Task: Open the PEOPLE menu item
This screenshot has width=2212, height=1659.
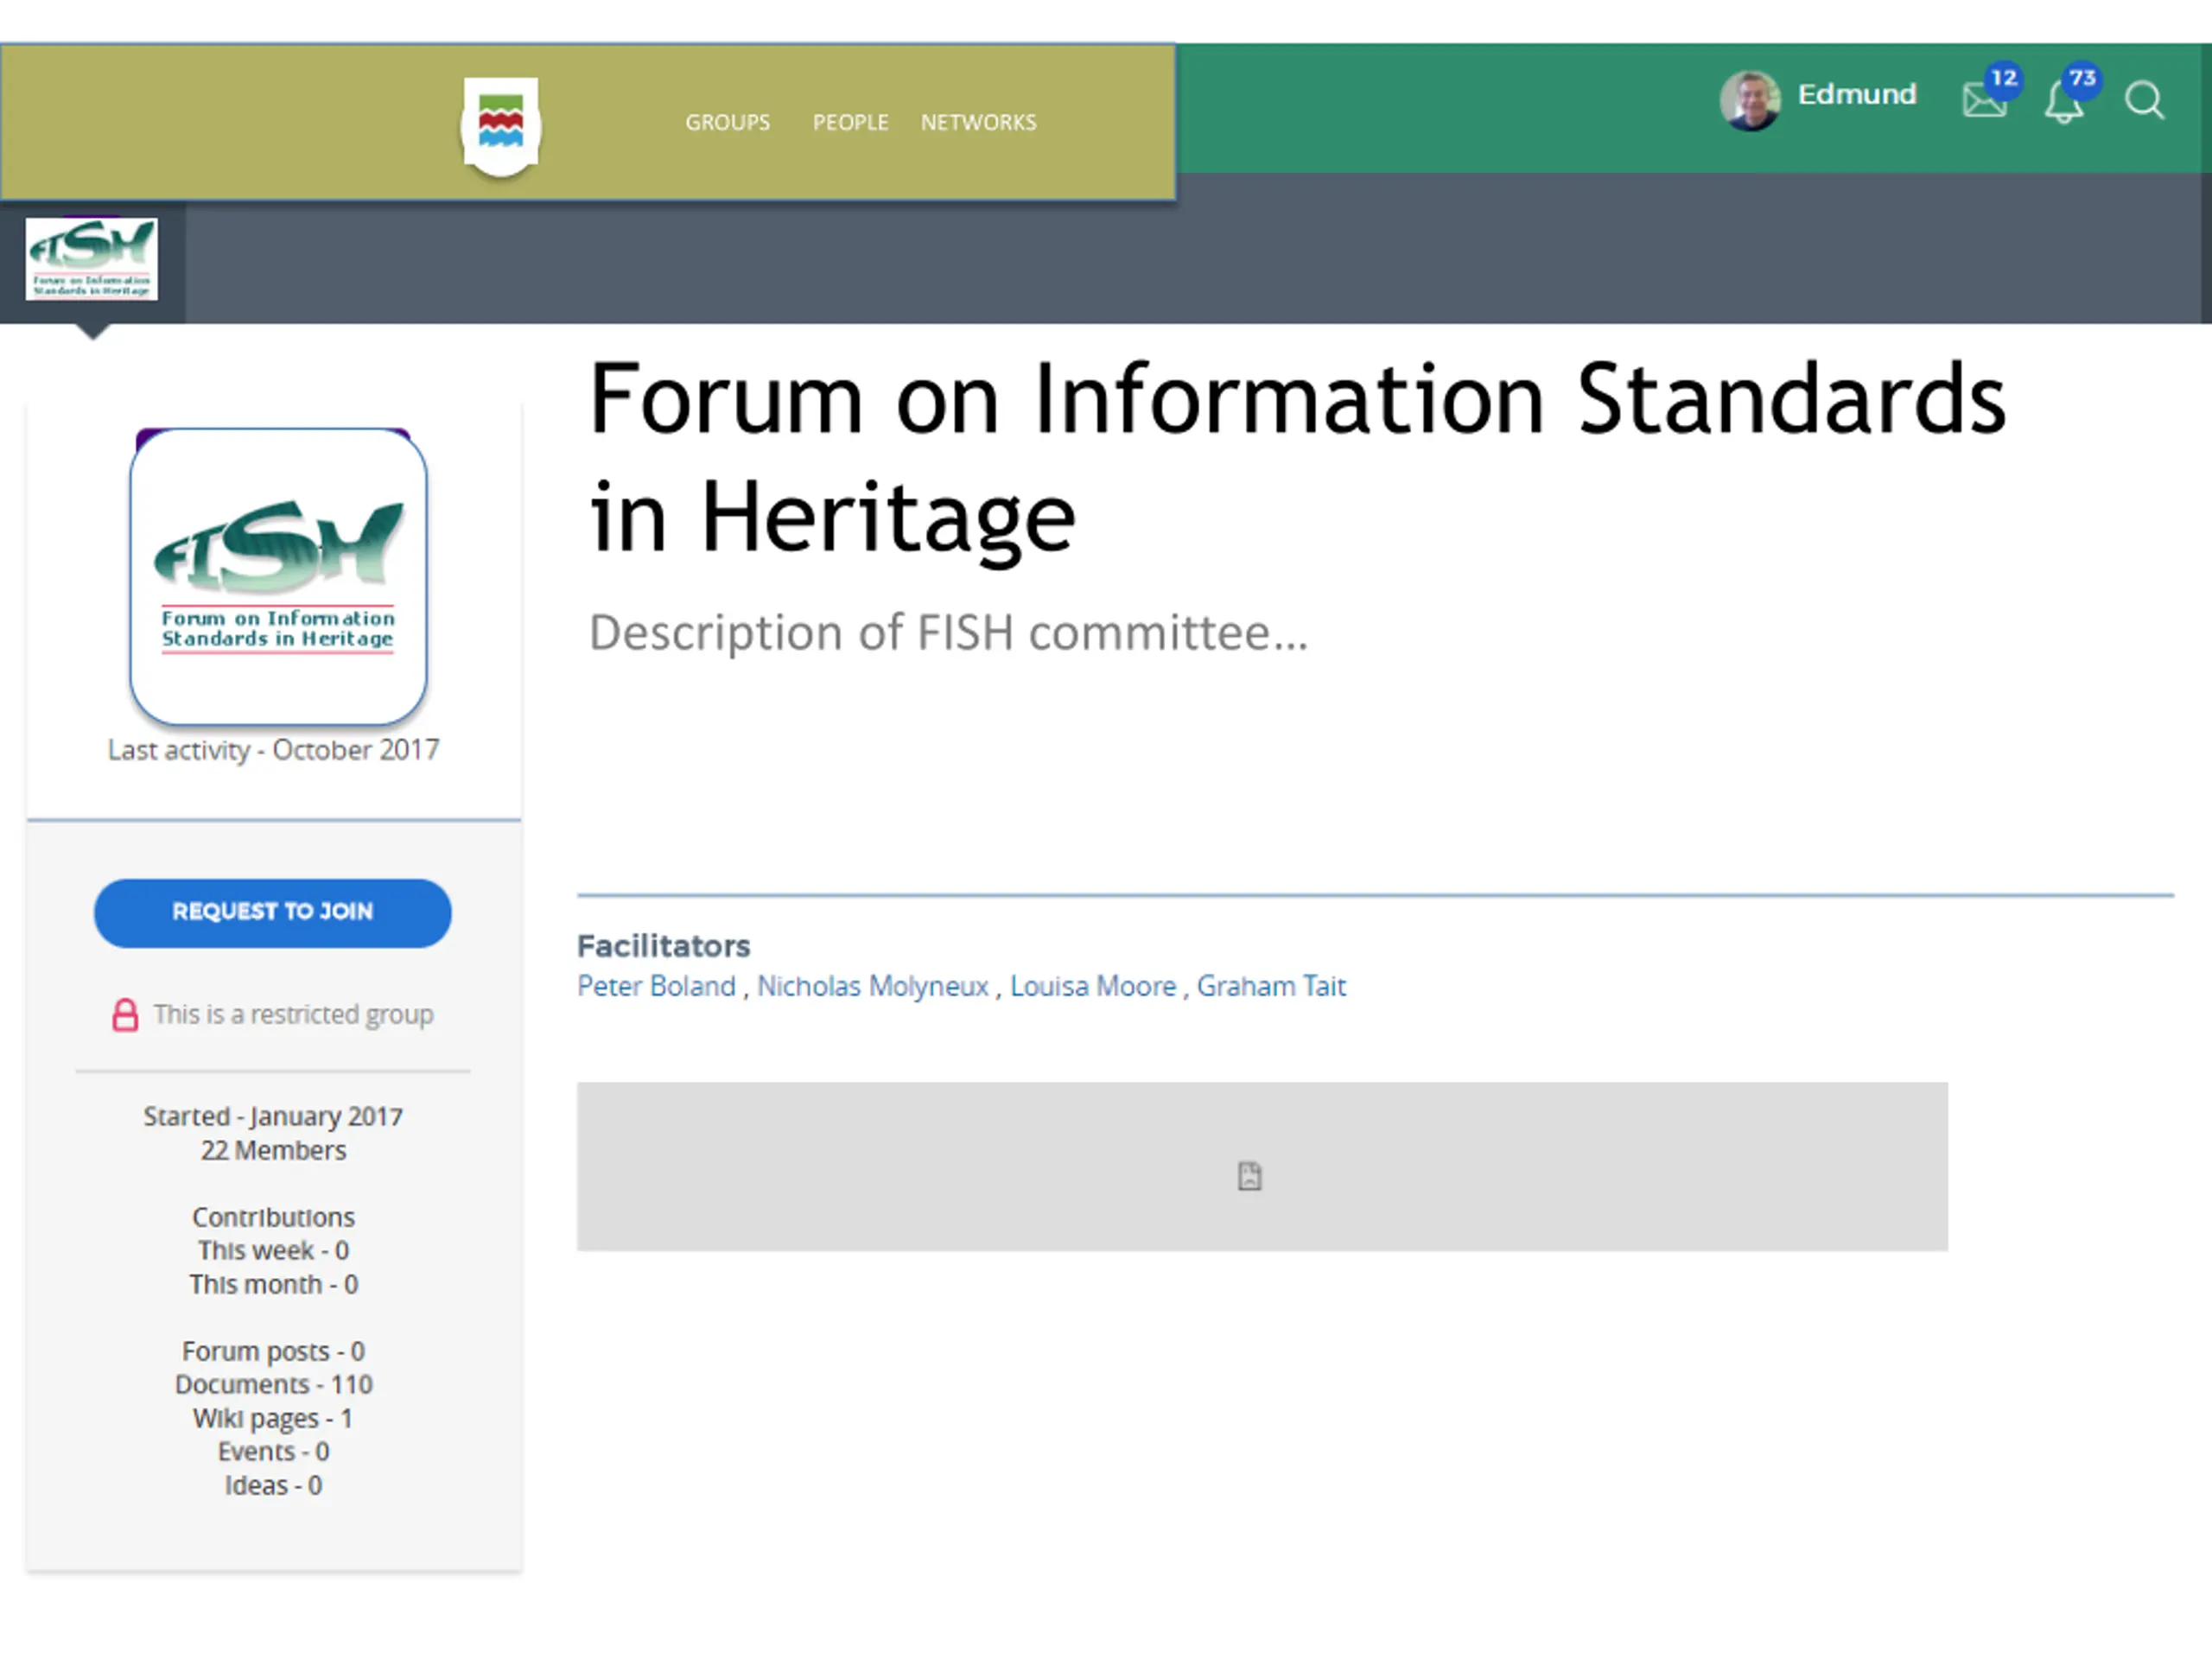Action: [x=850, y=122]
